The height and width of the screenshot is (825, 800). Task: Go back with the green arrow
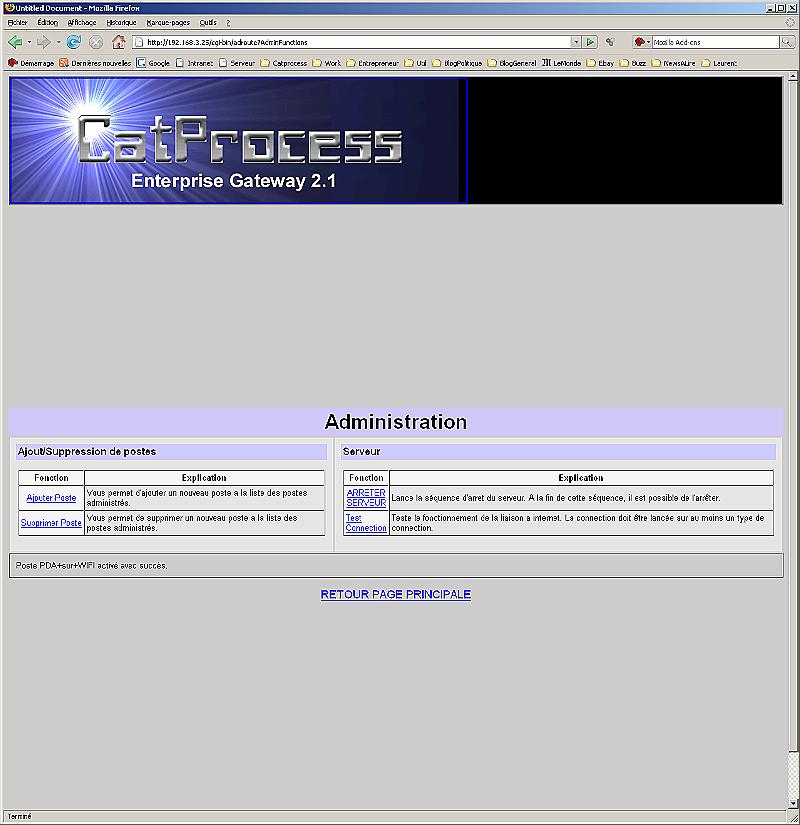pyautogui.click(x=15, y=42)
